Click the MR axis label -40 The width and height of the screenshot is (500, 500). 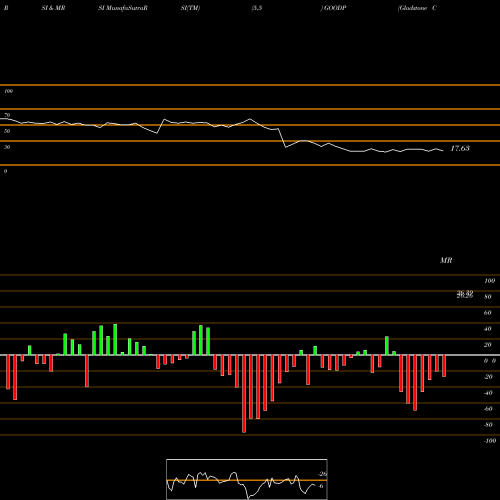pos(488,393)
